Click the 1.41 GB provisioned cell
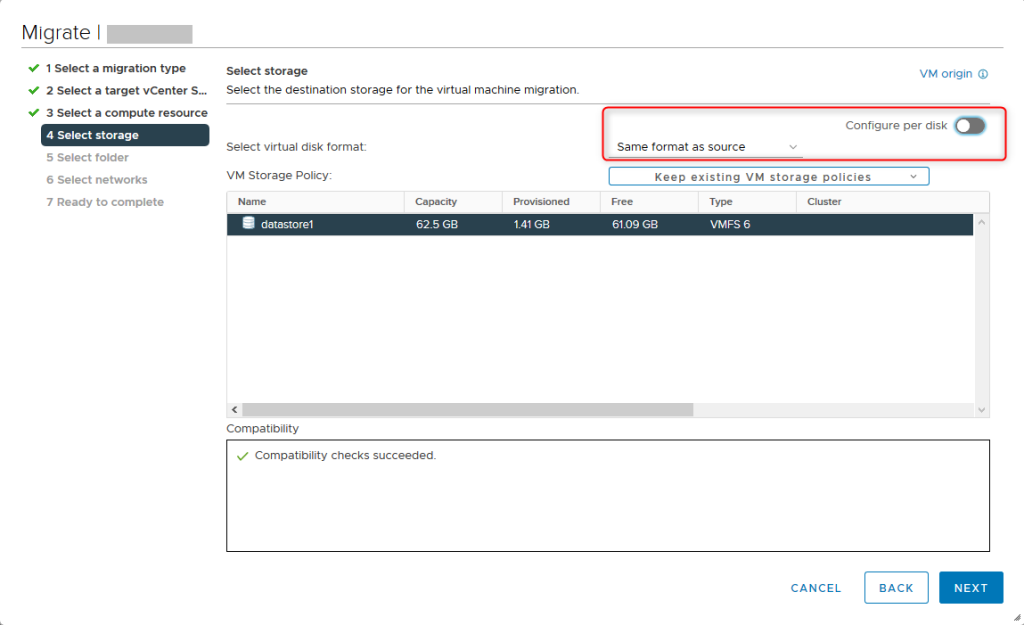 532,224
